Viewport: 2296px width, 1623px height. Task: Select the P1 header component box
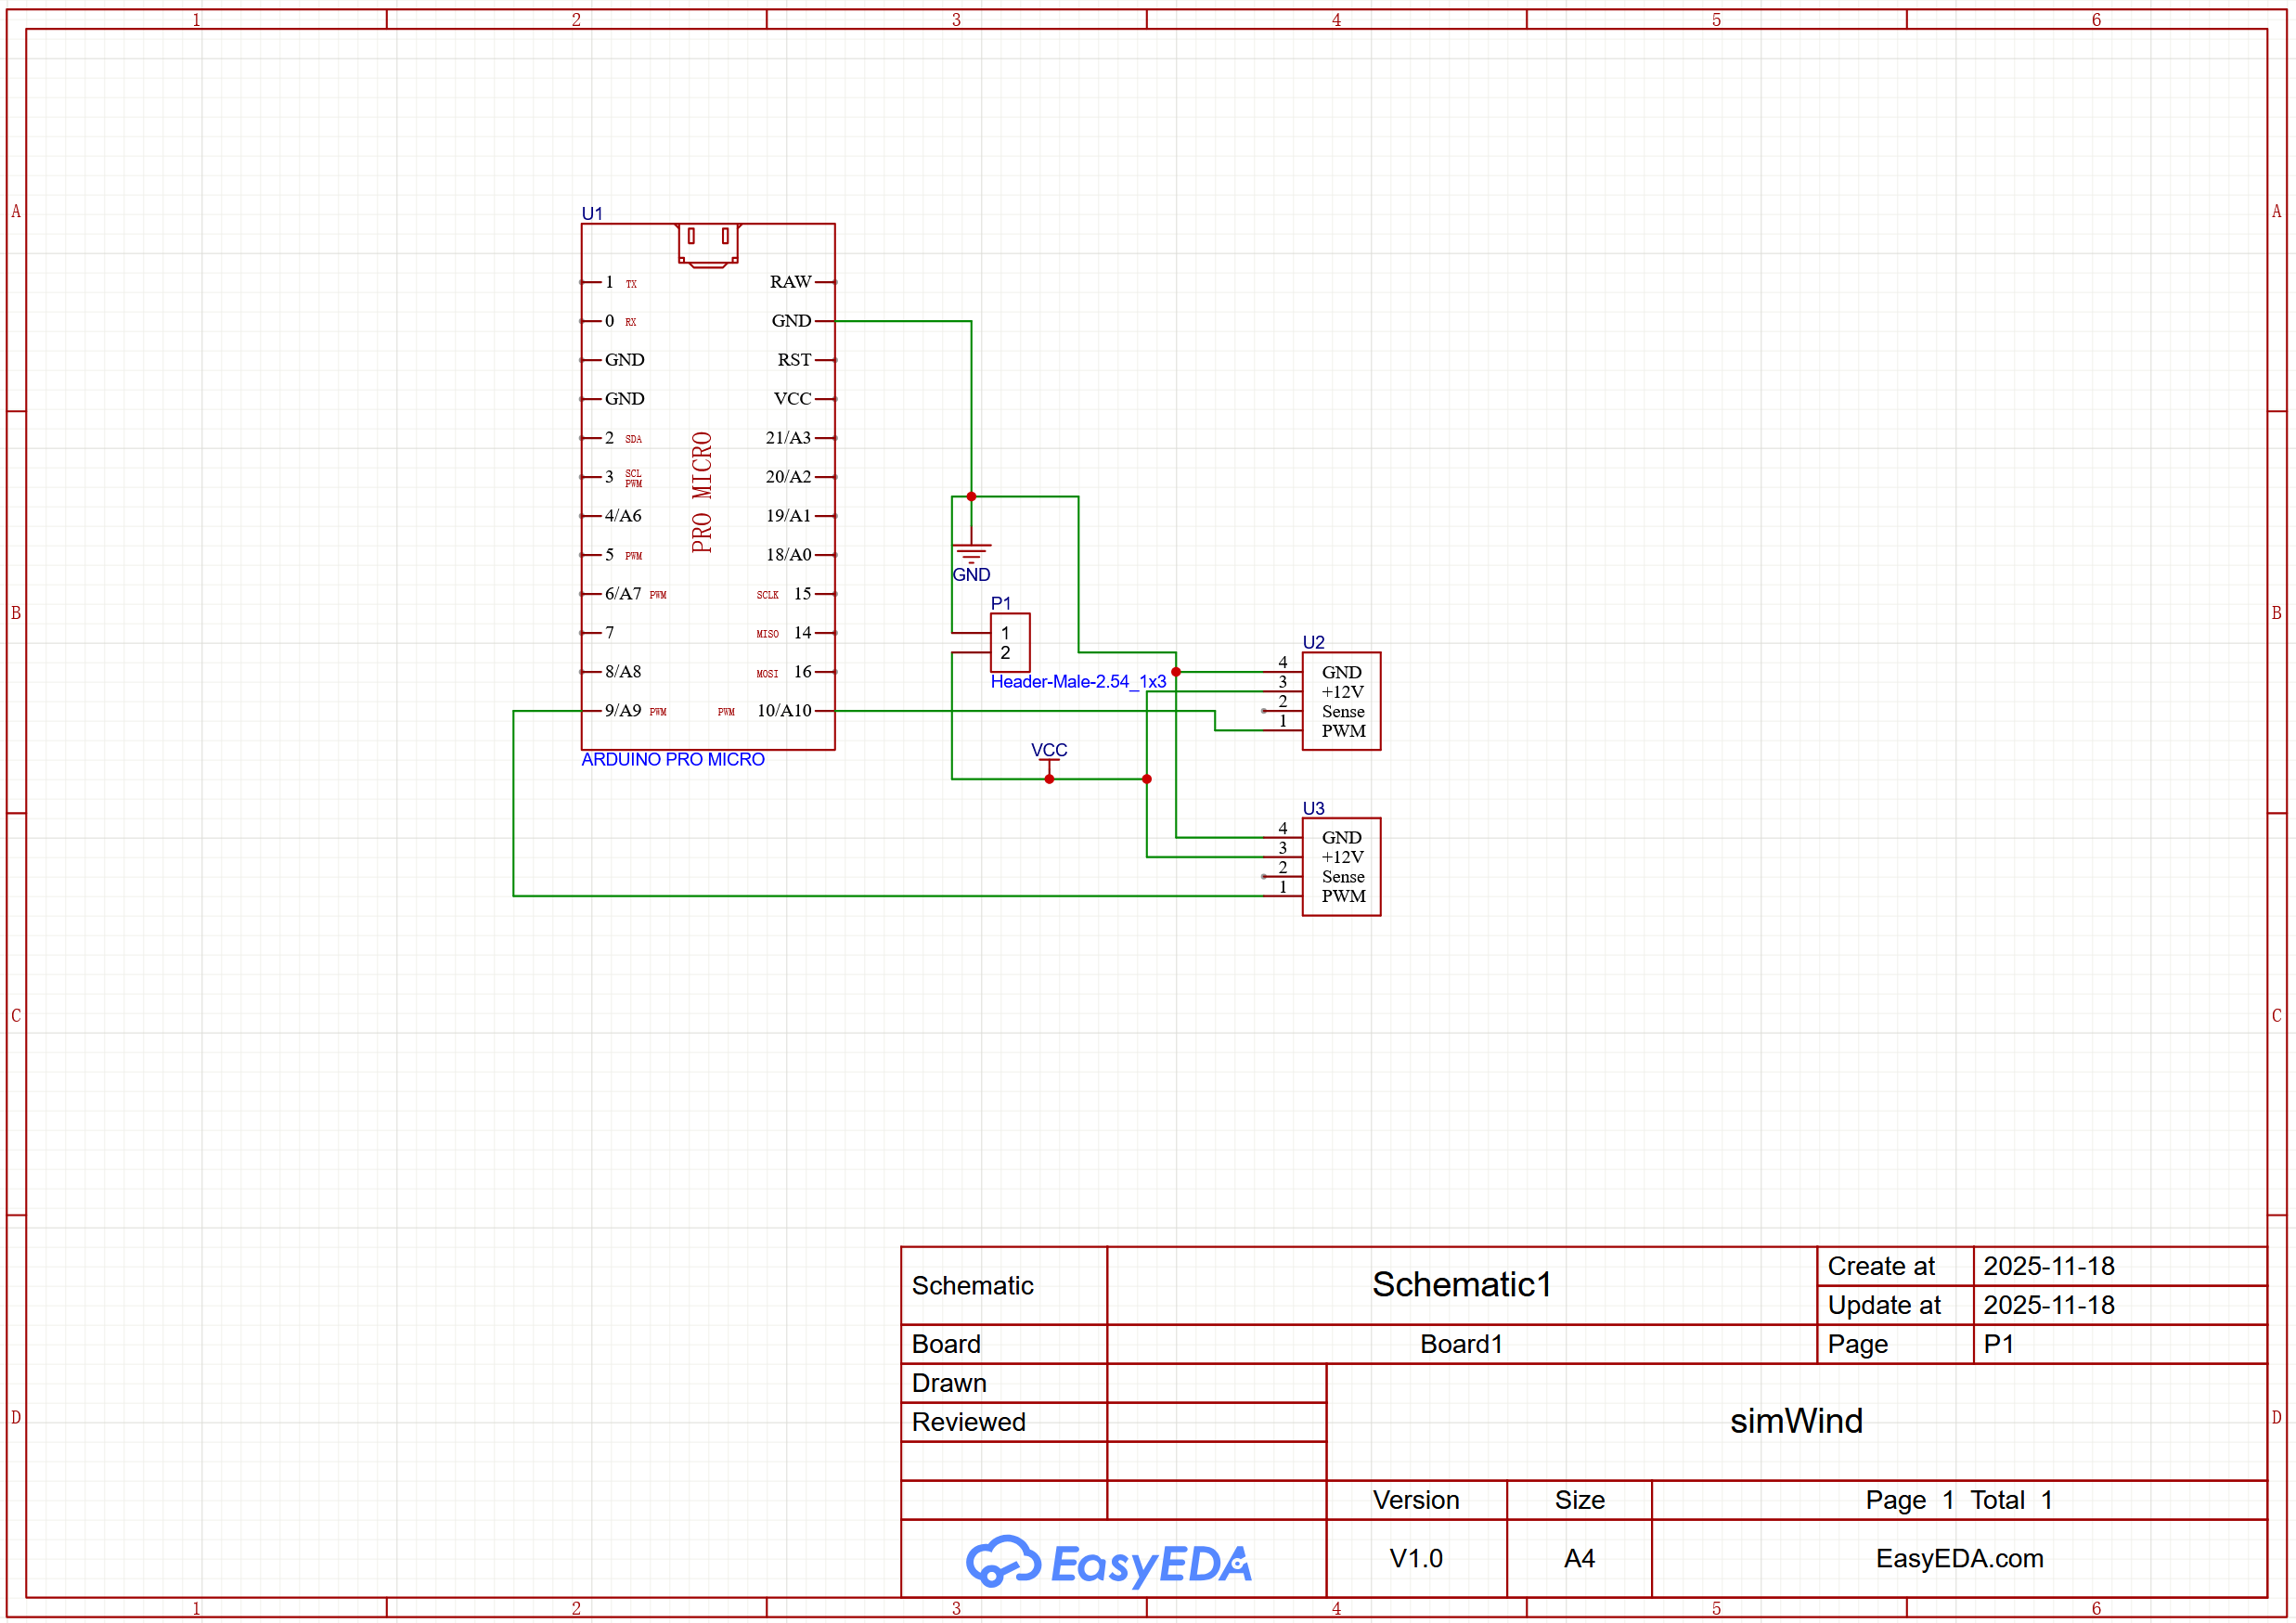click(x=1009, y=642)
